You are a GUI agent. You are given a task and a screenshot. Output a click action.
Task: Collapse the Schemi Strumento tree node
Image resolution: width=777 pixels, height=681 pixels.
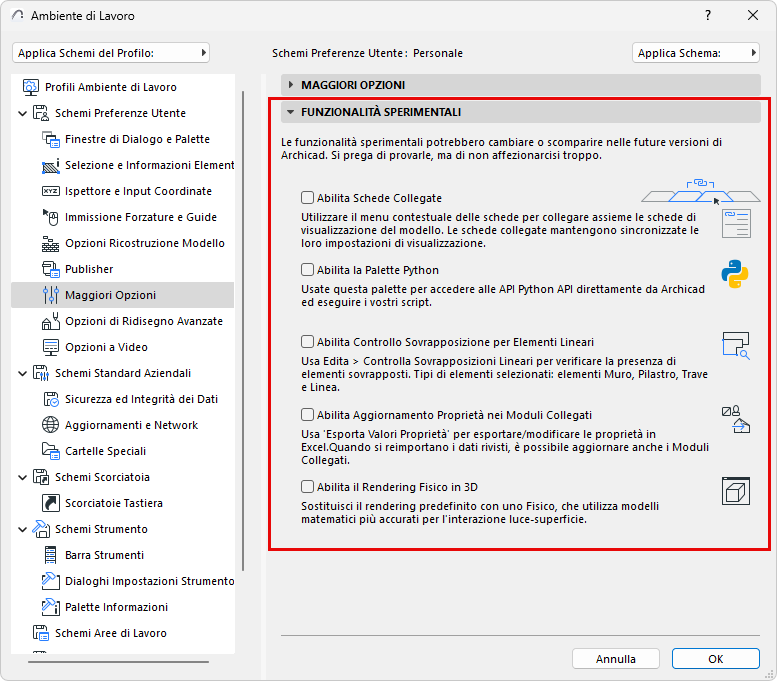point(22,530)
